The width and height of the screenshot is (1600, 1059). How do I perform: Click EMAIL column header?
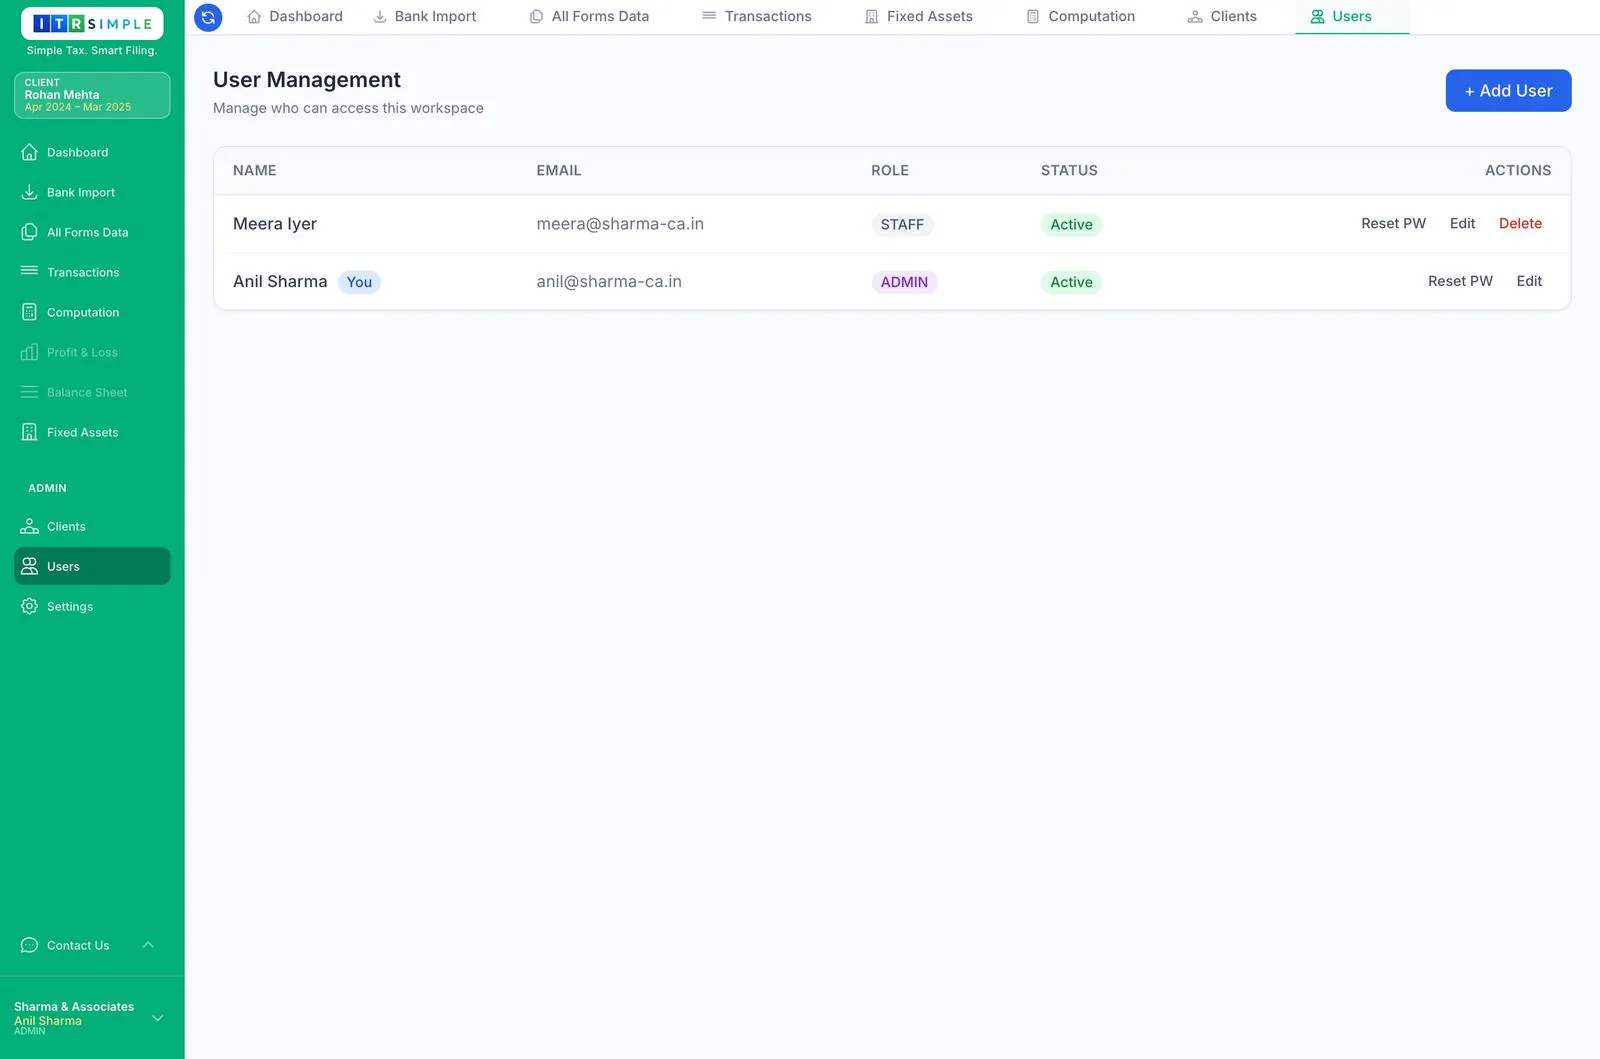click(x=559, y=171)
